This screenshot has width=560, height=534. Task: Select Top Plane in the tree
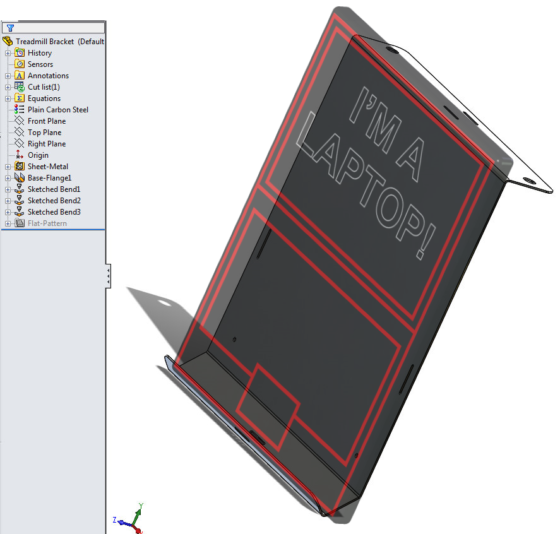coord(44,133)
